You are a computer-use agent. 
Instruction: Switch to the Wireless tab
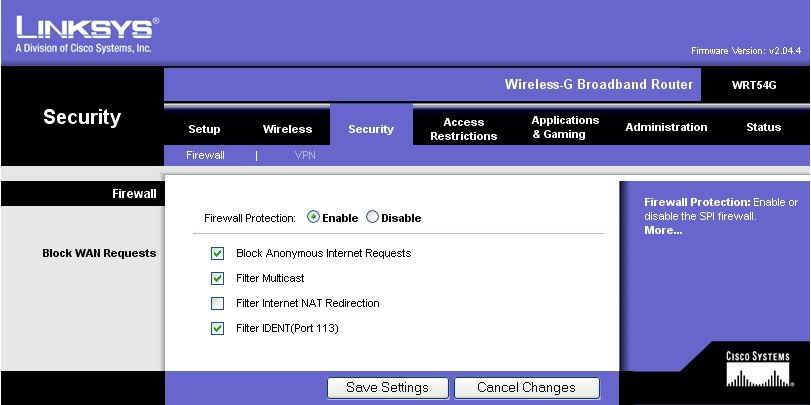tap(287, 129)
